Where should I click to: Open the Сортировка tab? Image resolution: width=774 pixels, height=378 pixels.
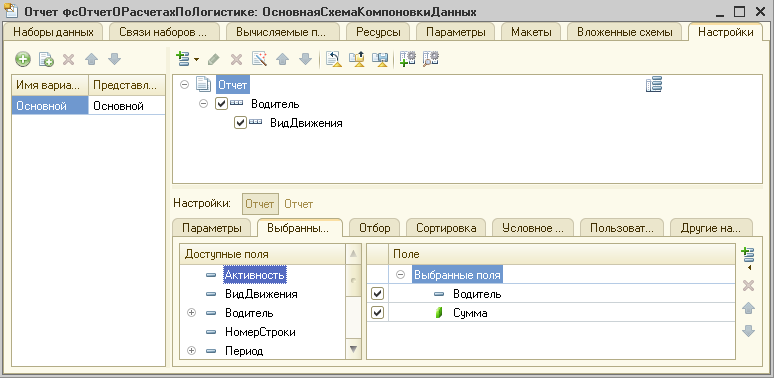[x=446, y=228]
